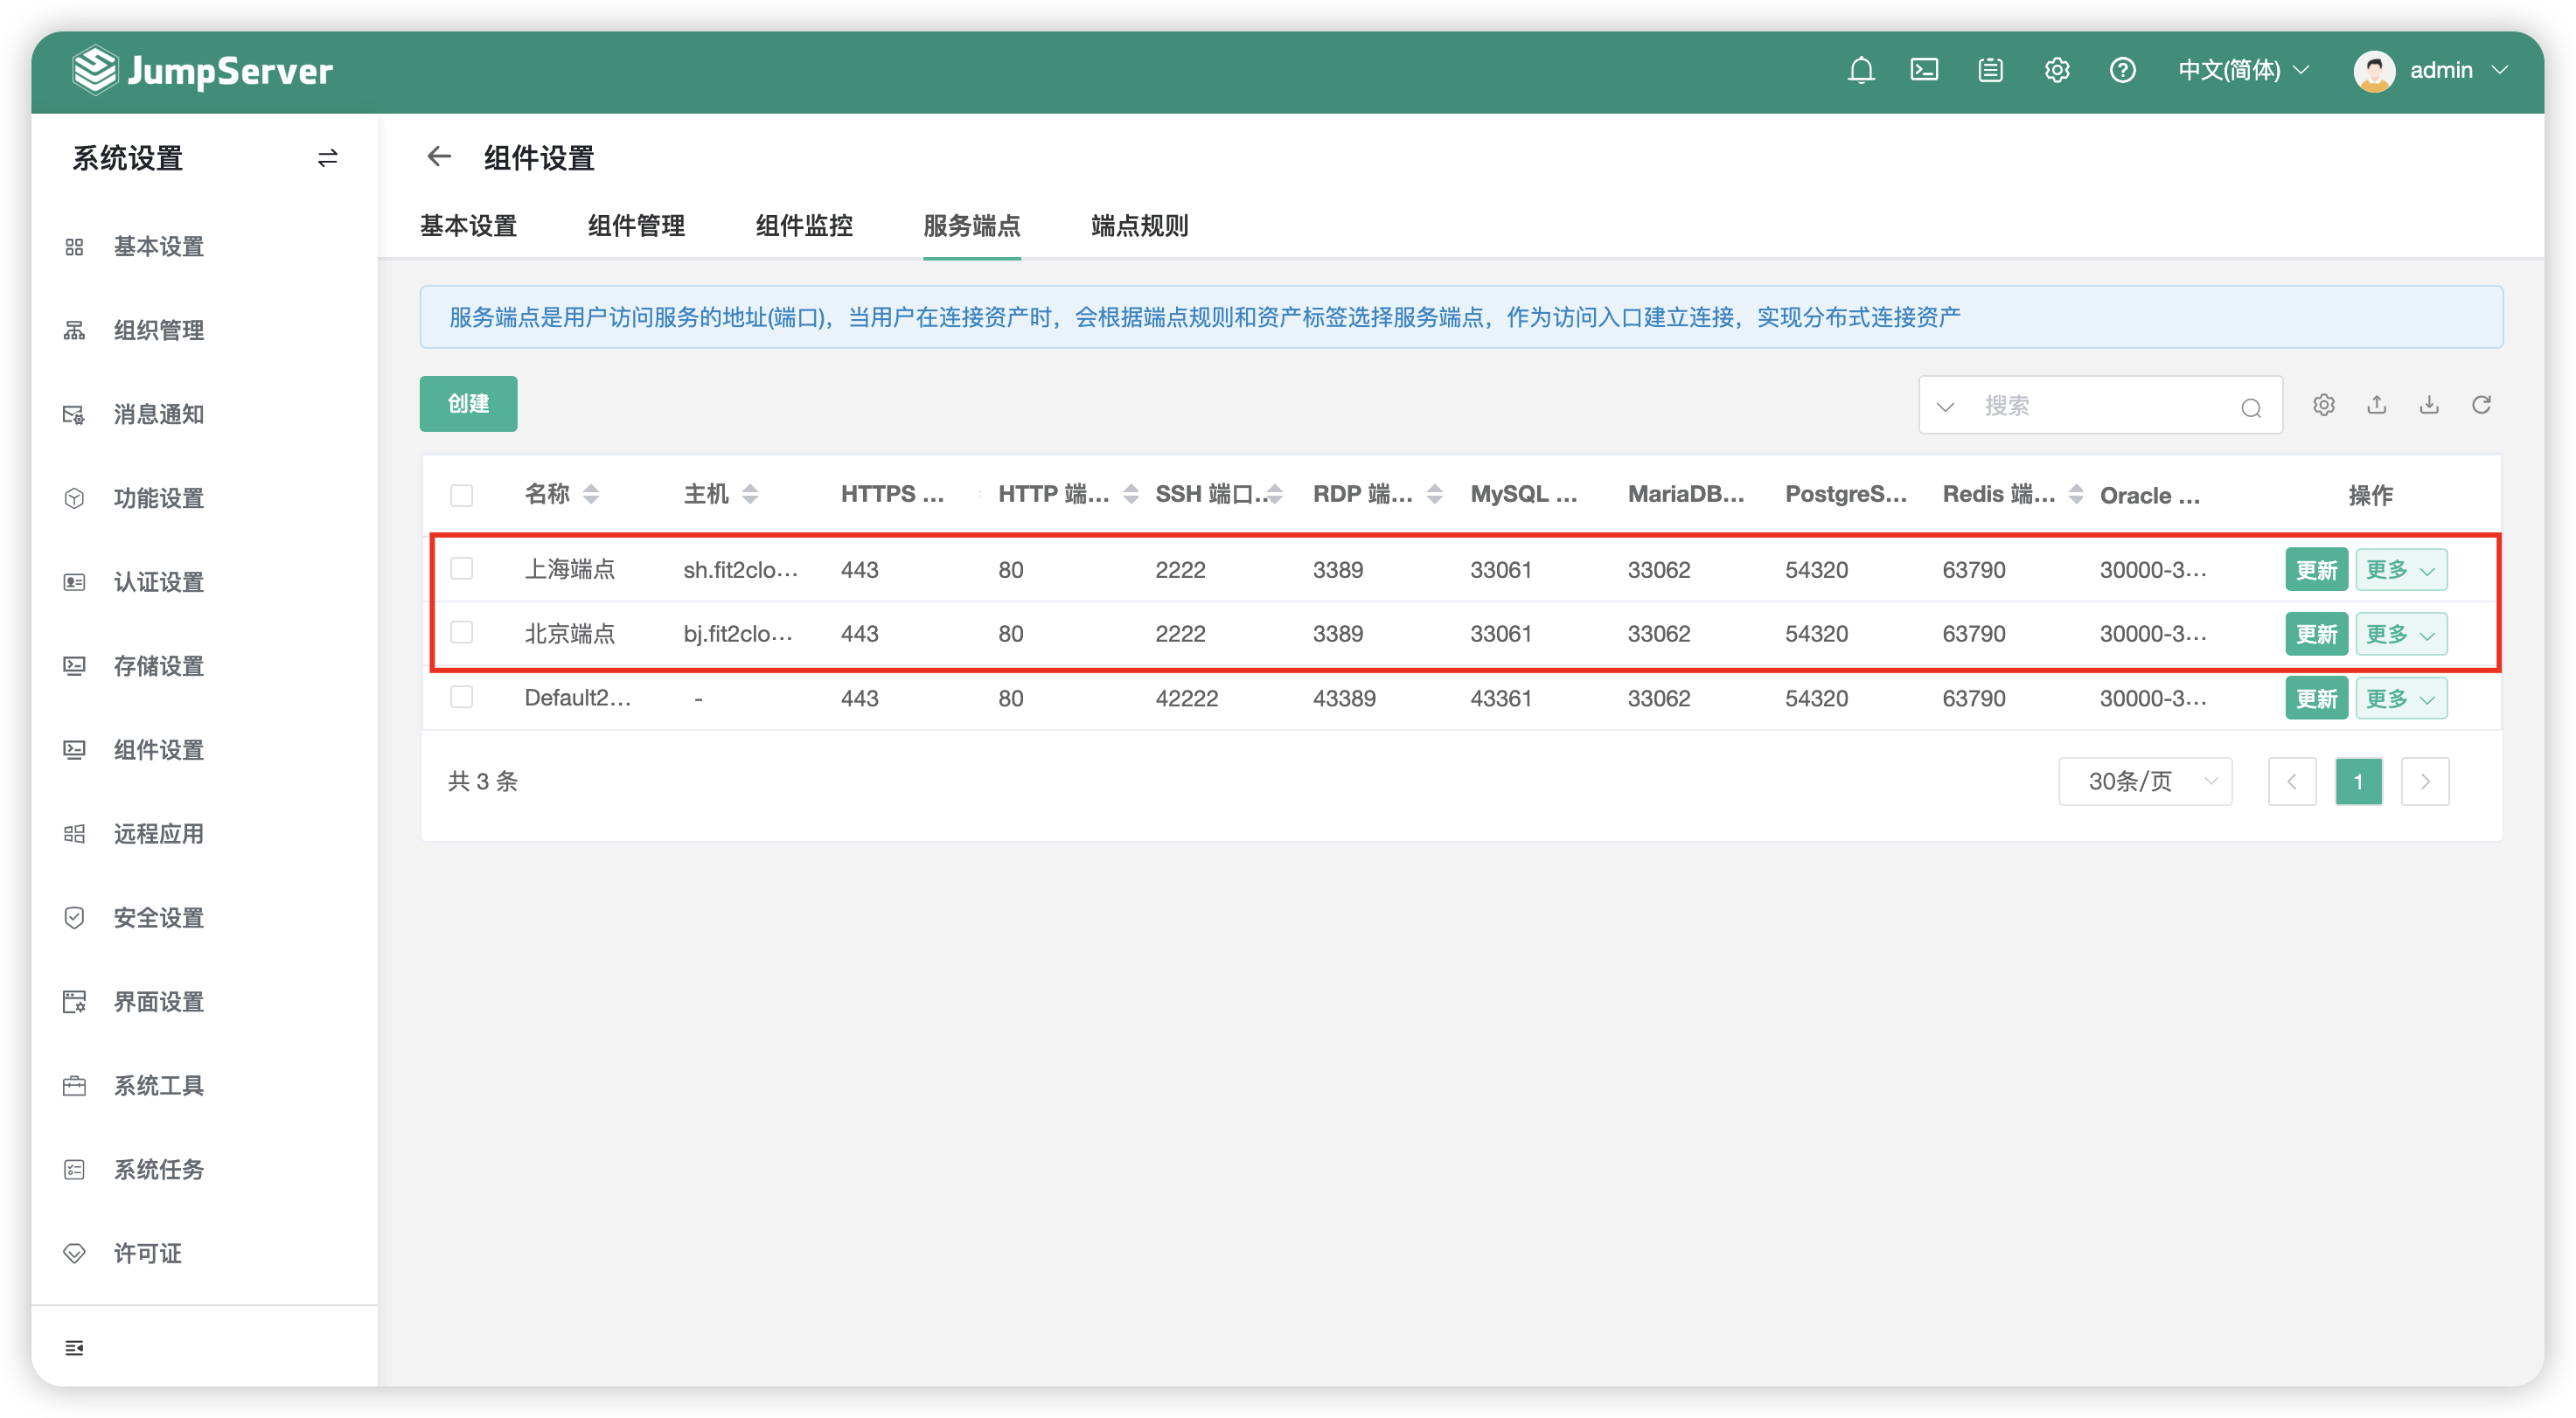Sort by Redis port column arrows

[2076, 494]
